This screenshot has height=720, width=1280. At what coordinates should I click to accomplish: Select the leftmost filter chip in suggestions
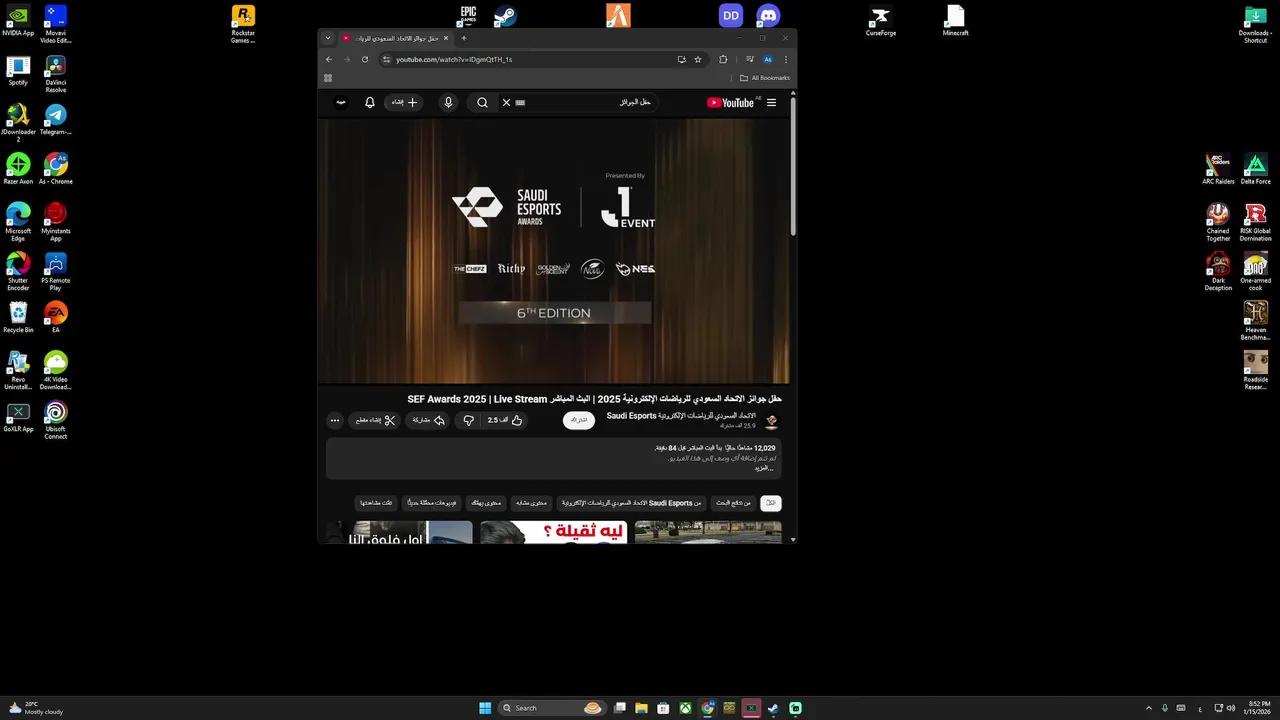tap(376, 503)
